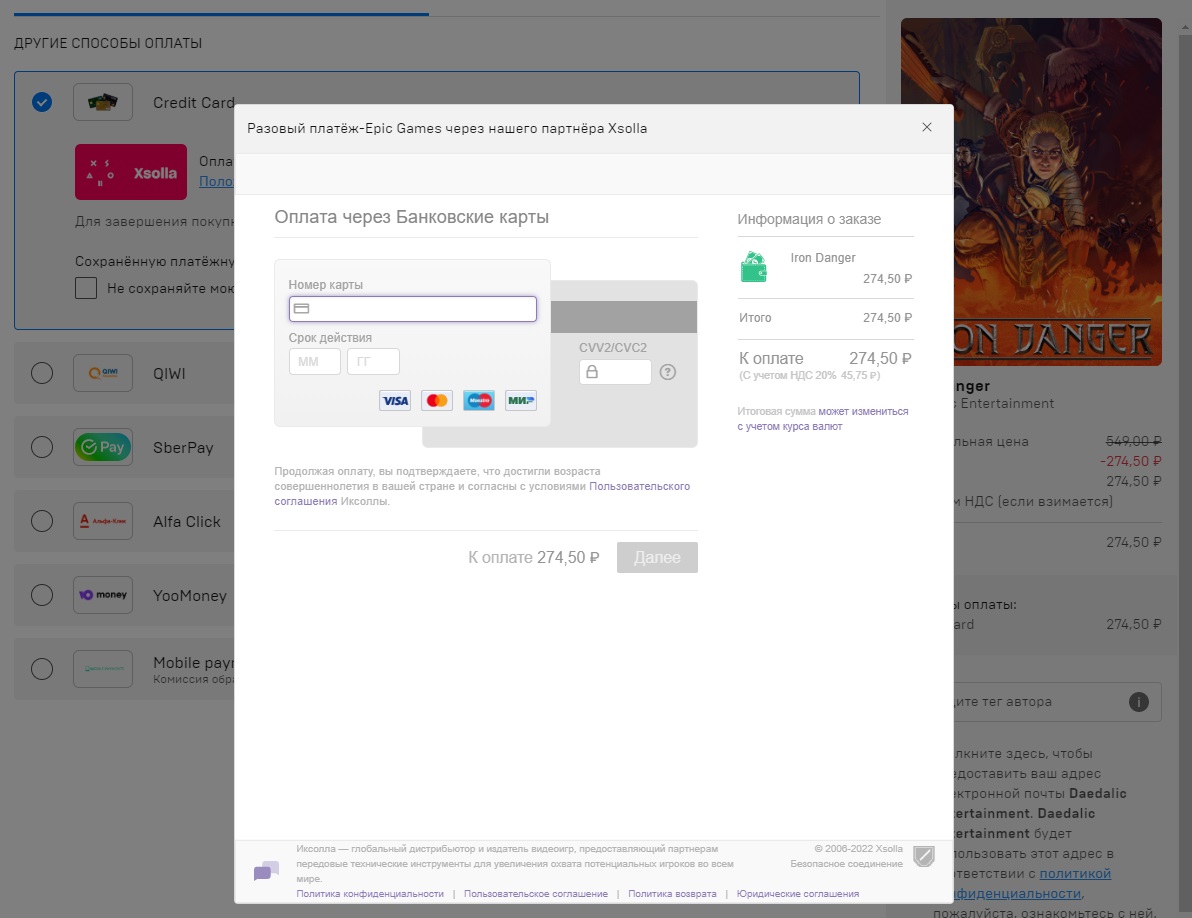Click the МИР card logo
Screen dimensions: 1192x918
(521, 400)
